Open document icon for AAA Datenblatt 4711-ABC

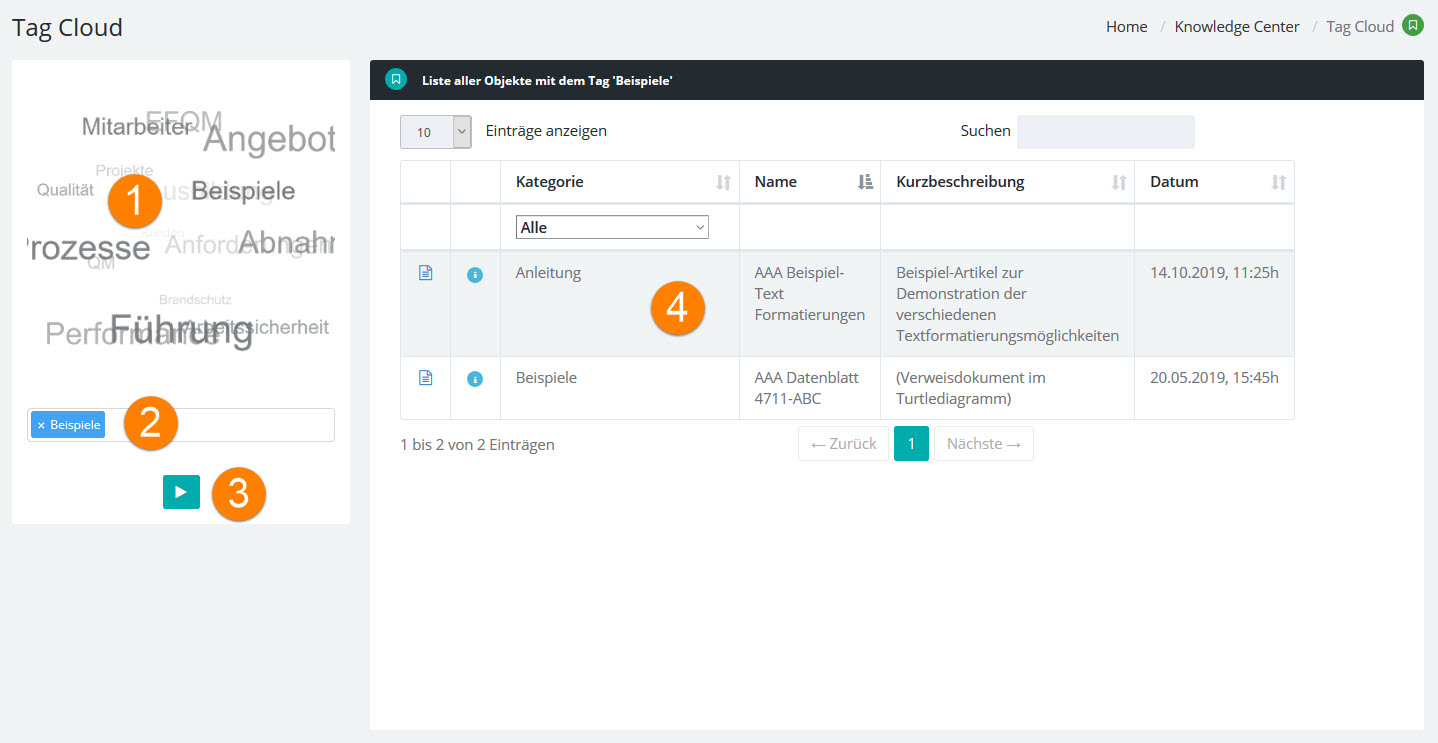point(425,378)
